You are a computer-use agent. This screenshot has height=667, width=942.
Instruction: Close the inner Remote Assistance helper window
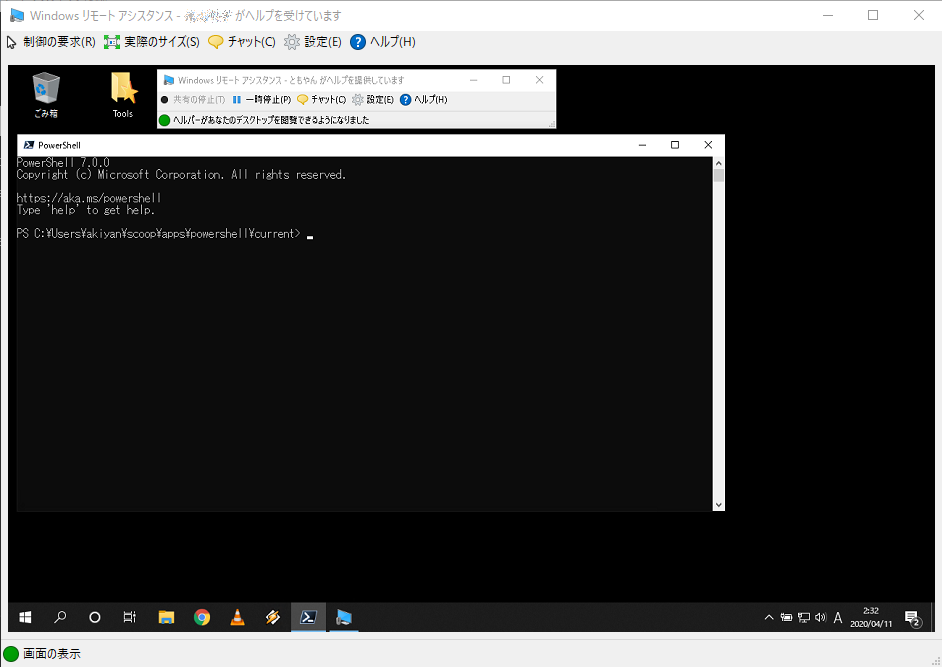(539, 80)
